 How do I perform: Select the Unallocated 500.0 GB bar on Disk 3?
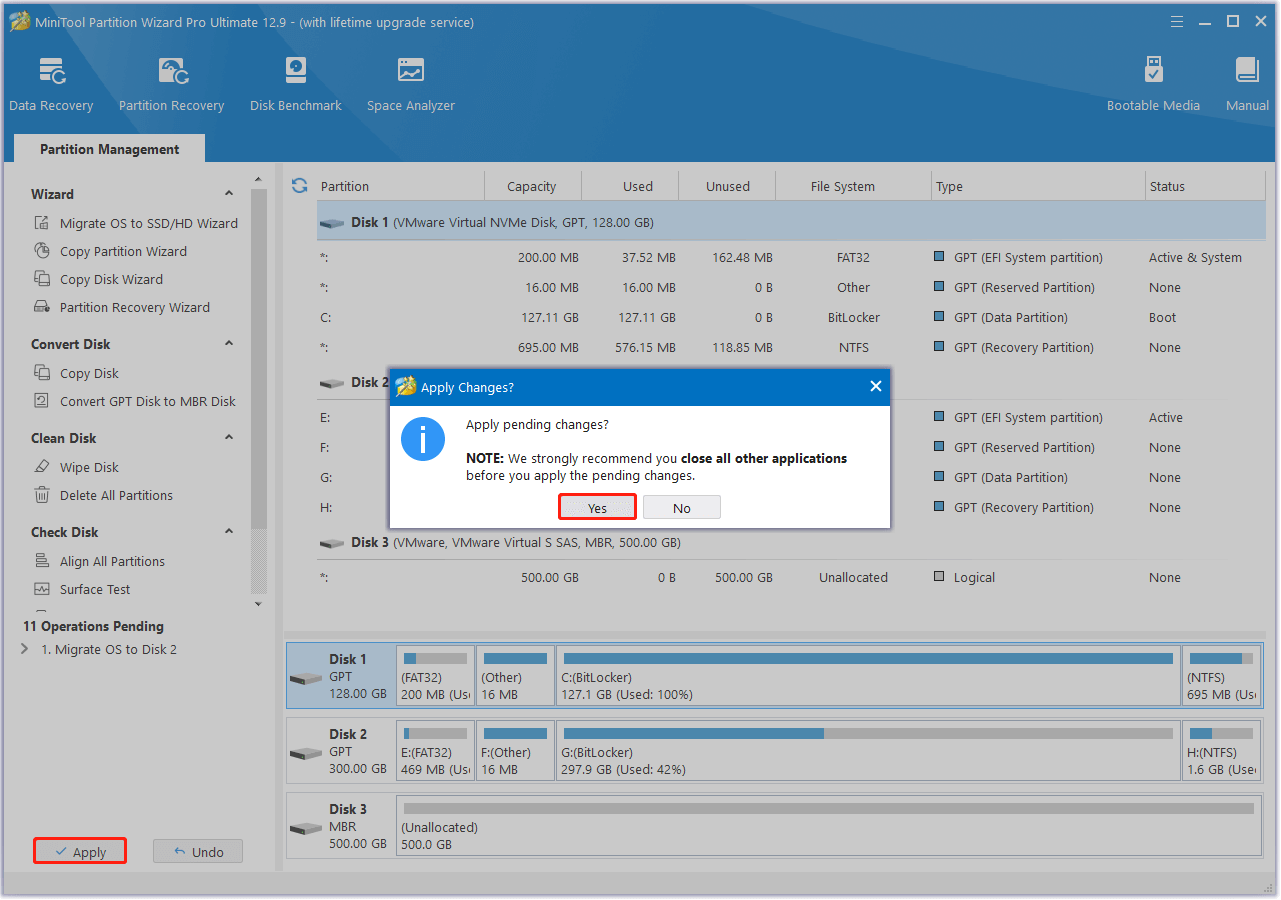click(828, 826)
